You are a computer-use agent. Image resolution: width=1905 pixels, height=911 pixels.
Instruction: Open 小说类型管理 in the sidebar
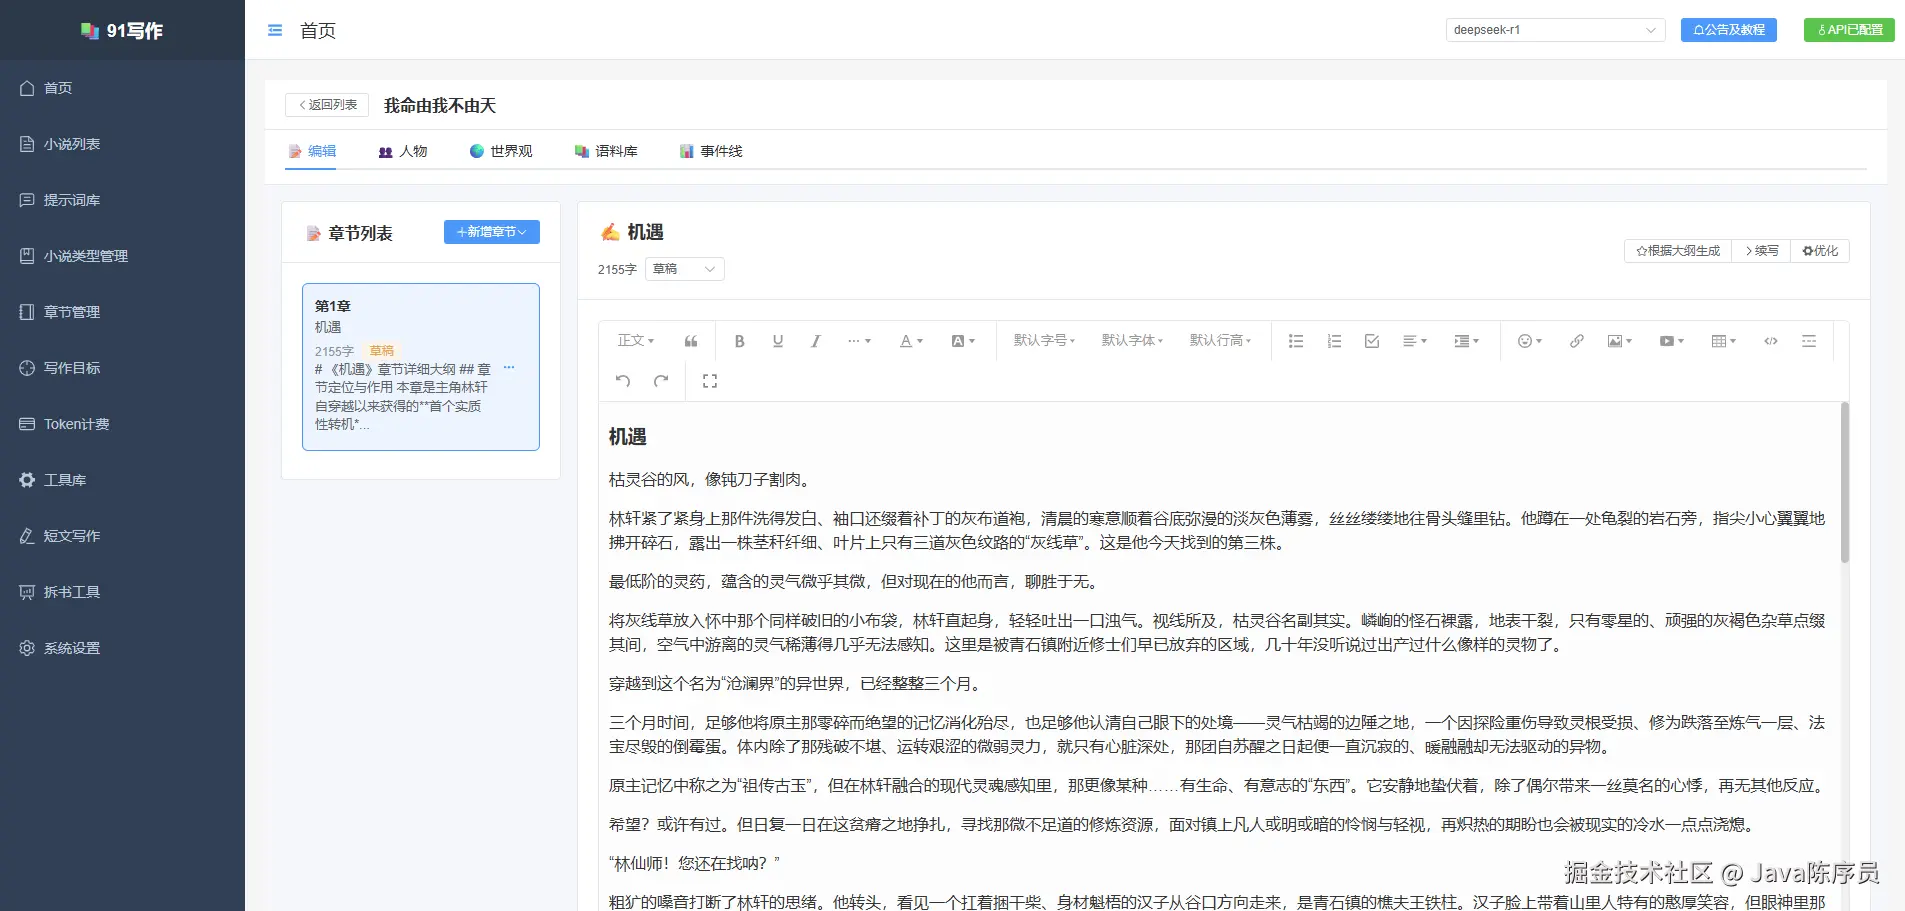tap(122, 256)
